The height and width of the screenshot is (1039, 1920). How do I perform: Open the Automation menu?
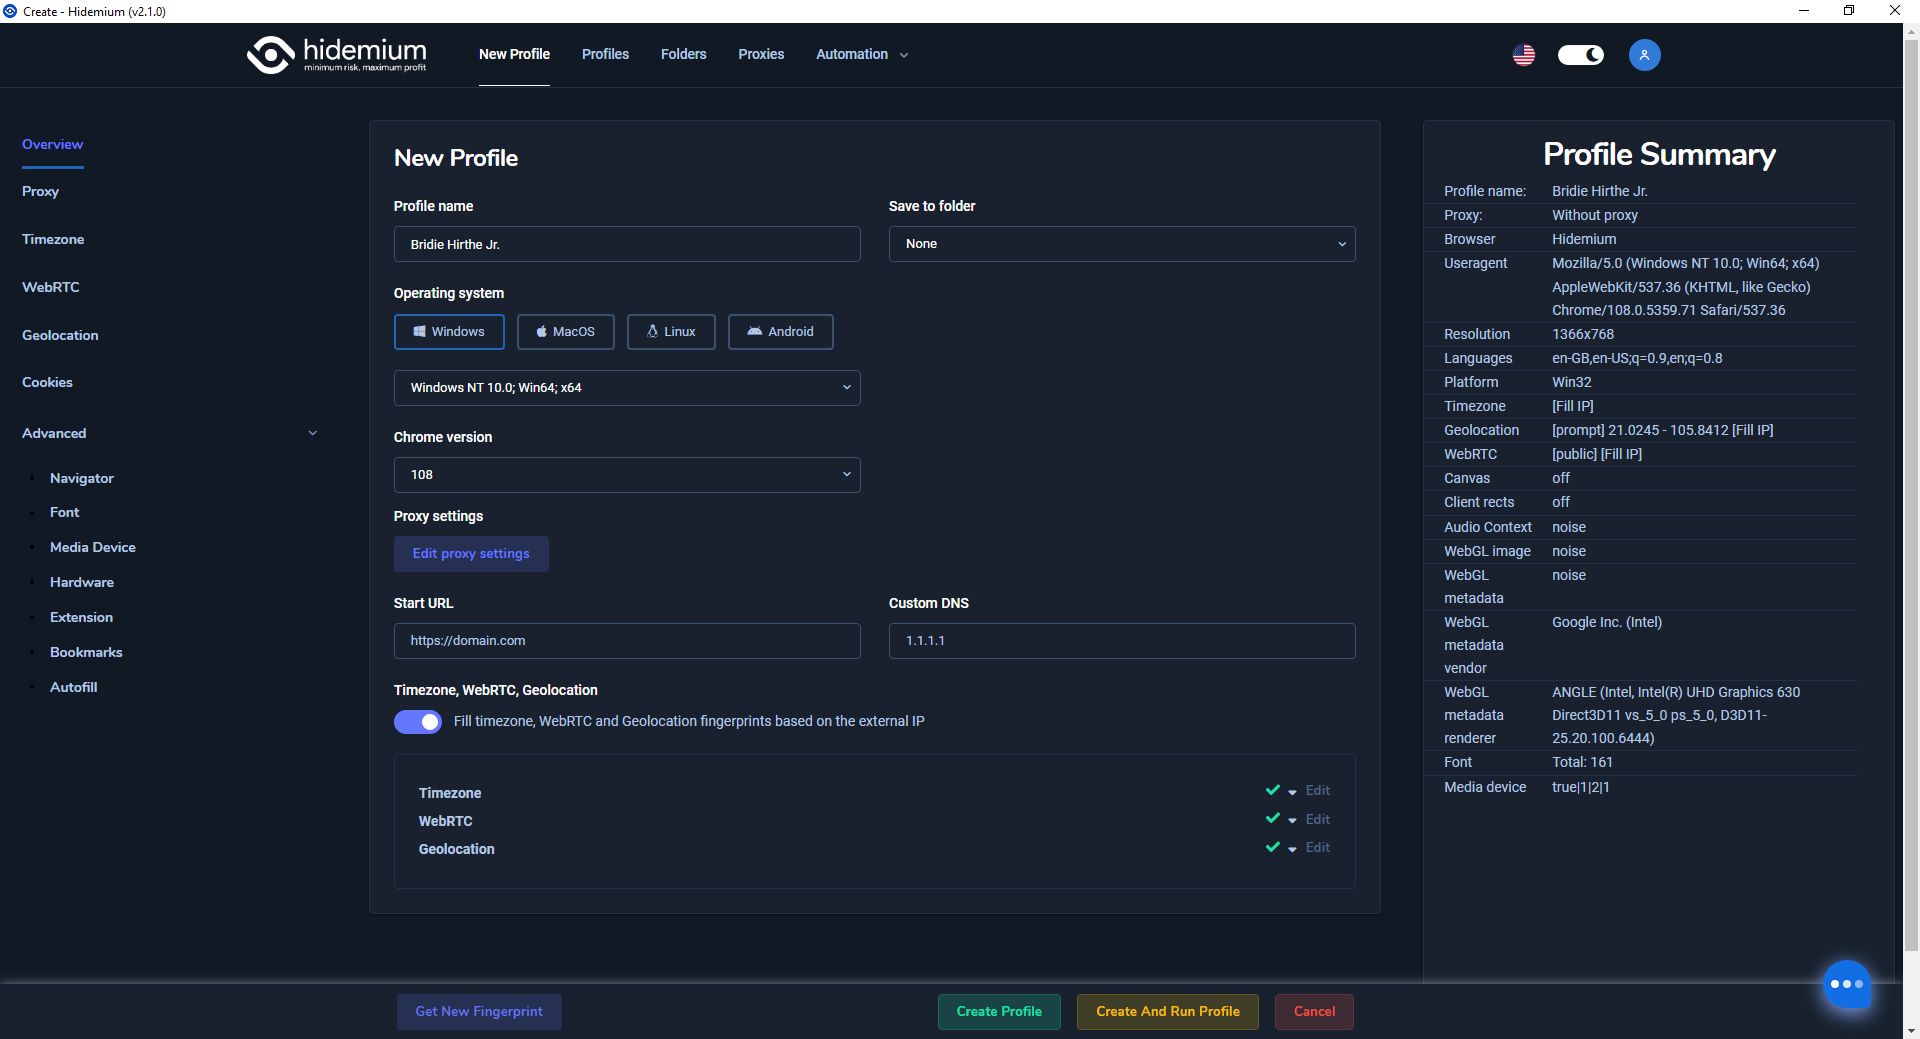859,54
